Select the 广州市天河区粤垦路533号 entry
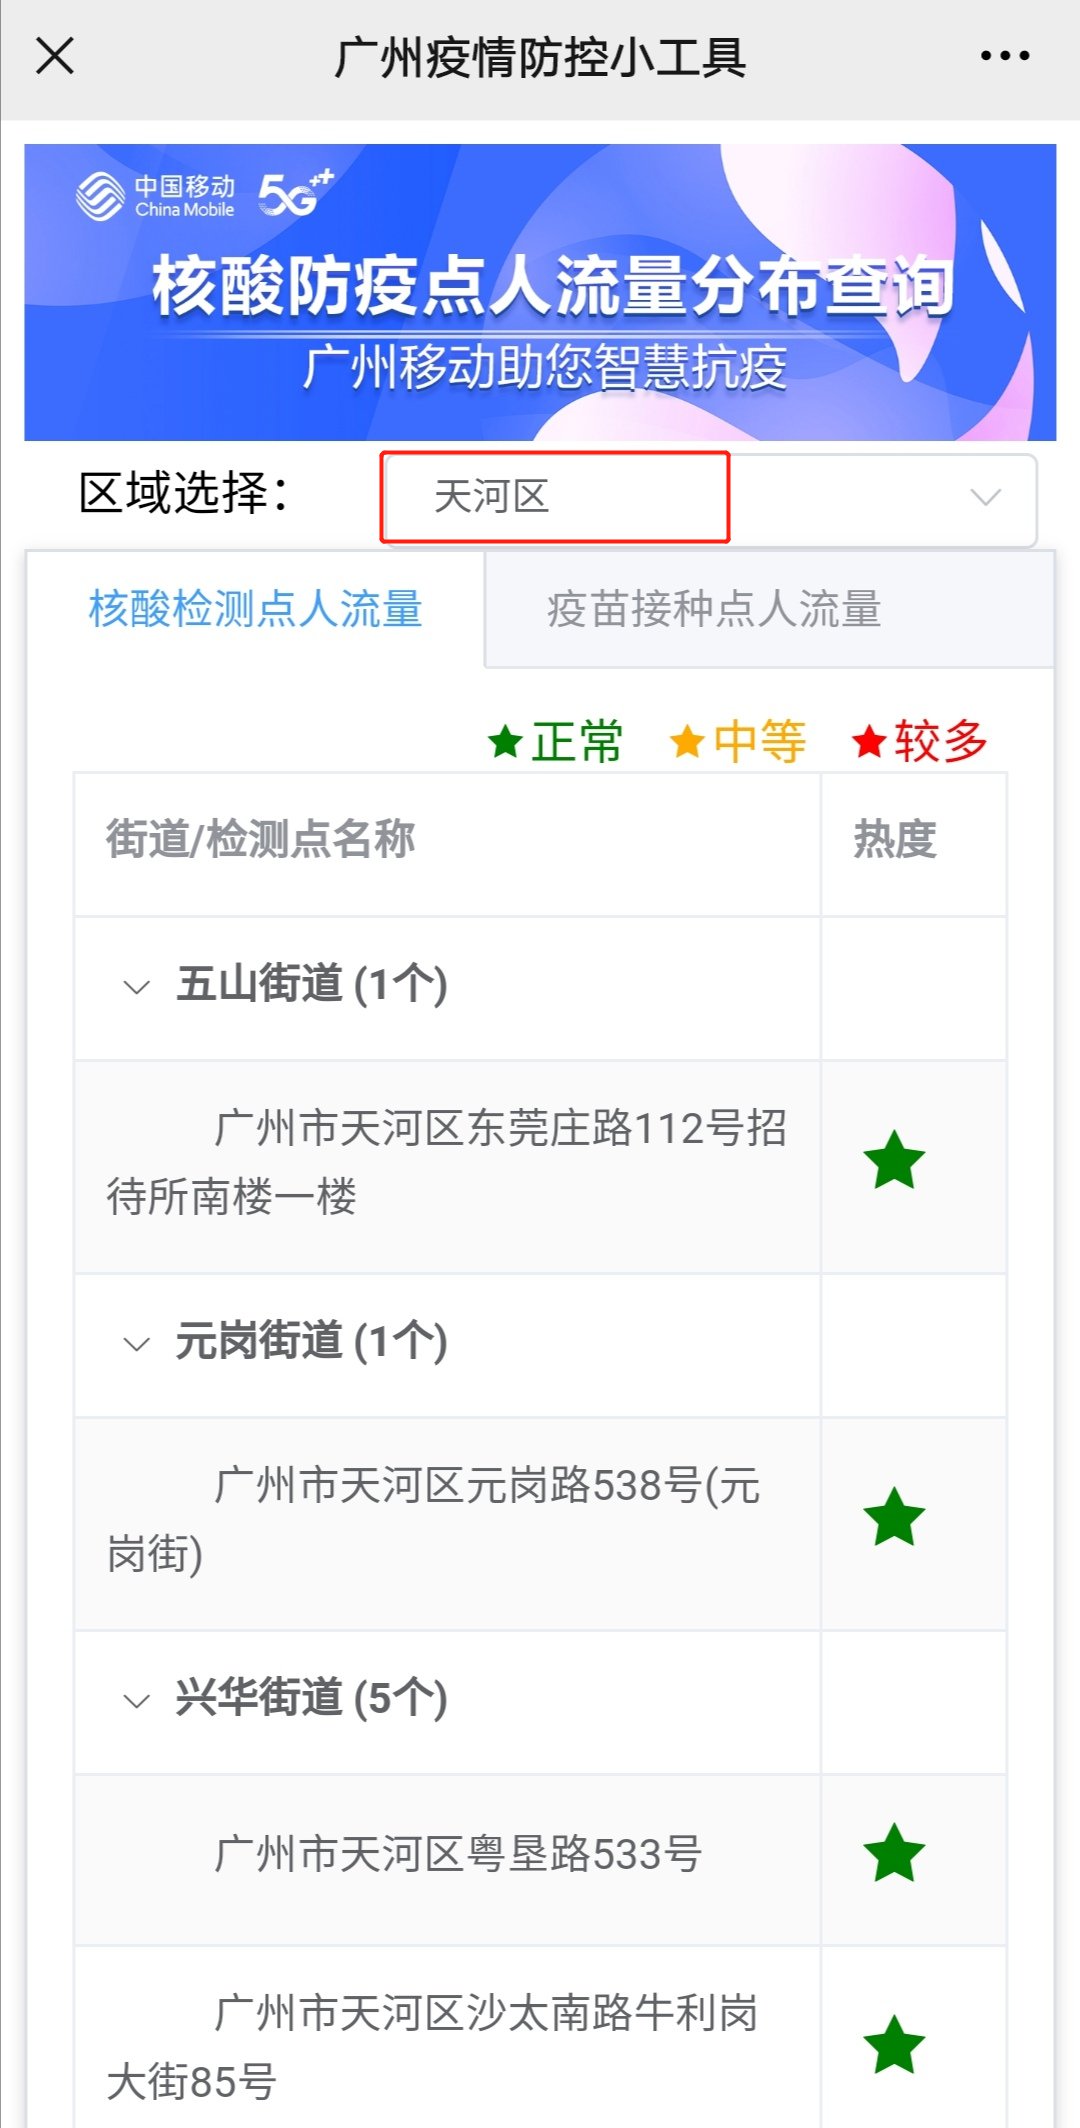The width and height of the screenshot is (1080, 2128). click(x=458, y=1854)
